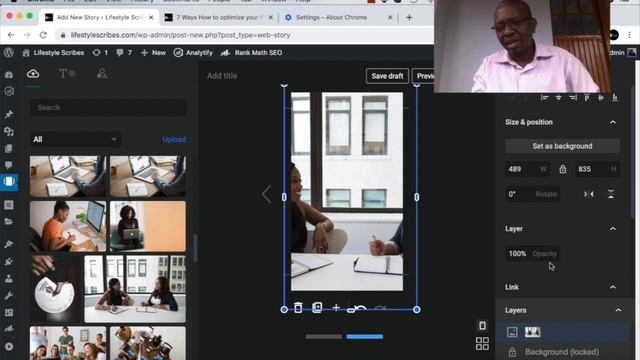Click the Save draft button
Screen dimensions: 640x360
pyautogui.click(x=387, y=76)
